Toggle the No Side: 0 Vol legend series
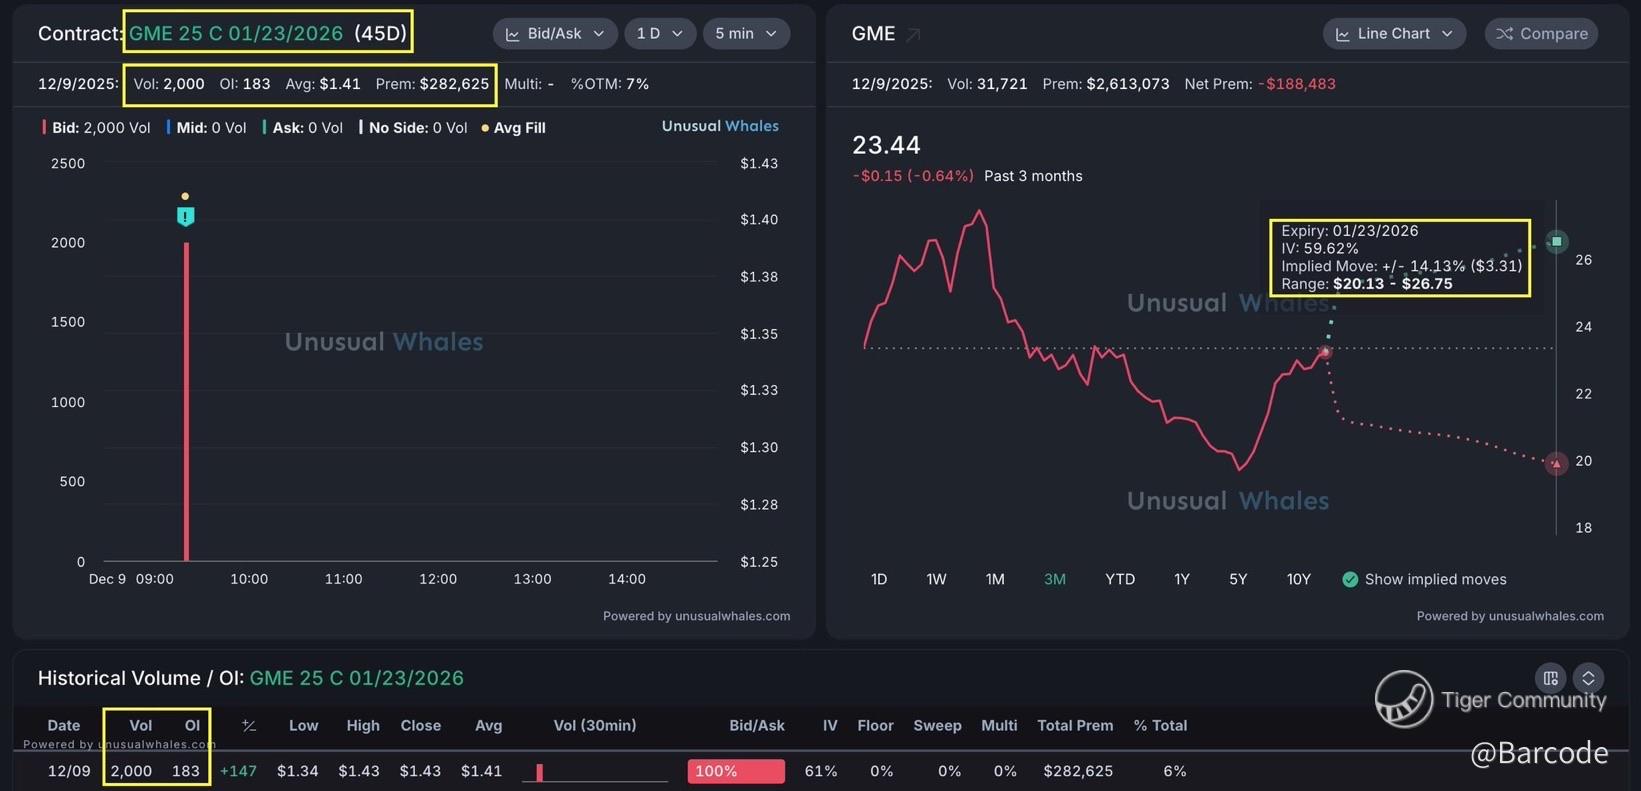 pyautogui.click(x=413, y=128)
